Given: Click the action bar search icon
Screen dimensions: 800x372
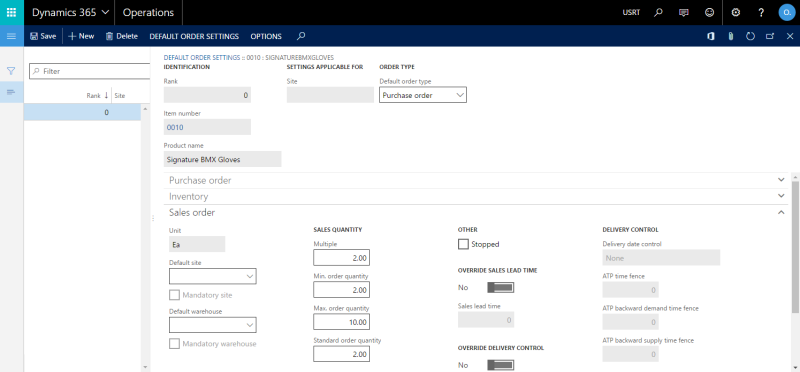Looking at the screenshot, I should (x=301, y=36).
